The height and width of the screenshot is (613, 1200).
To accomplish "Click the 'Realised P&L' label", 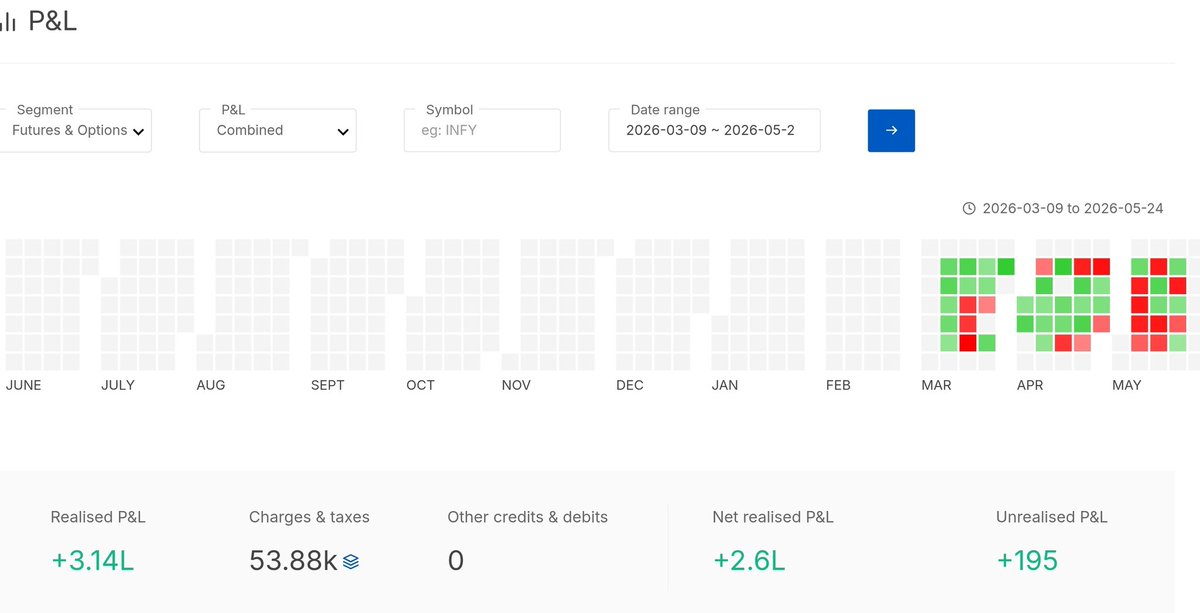I will (98, 517).
